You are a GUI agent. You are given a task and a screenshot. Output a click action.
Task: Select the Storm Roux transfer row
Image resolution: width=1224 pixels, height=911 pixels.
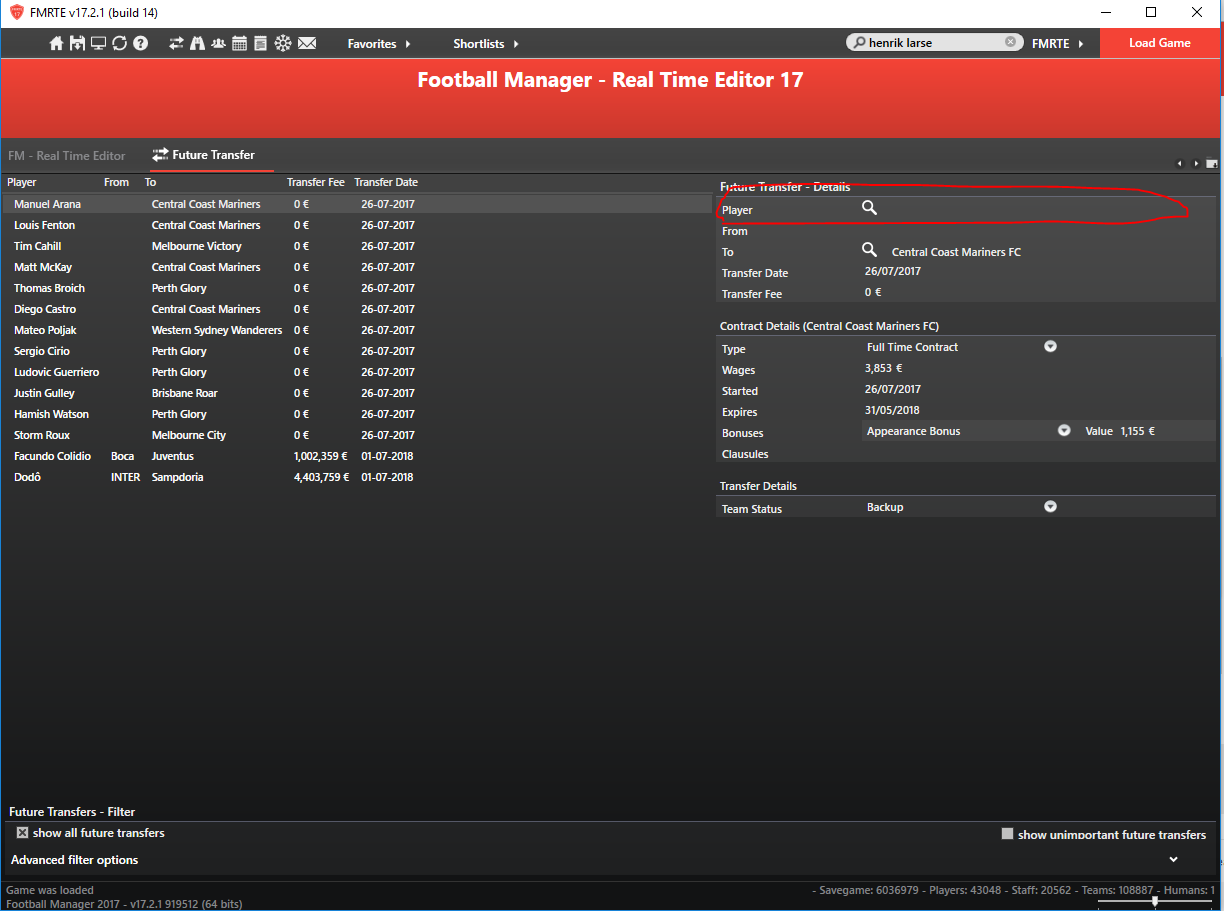click(x=356, y=435)
